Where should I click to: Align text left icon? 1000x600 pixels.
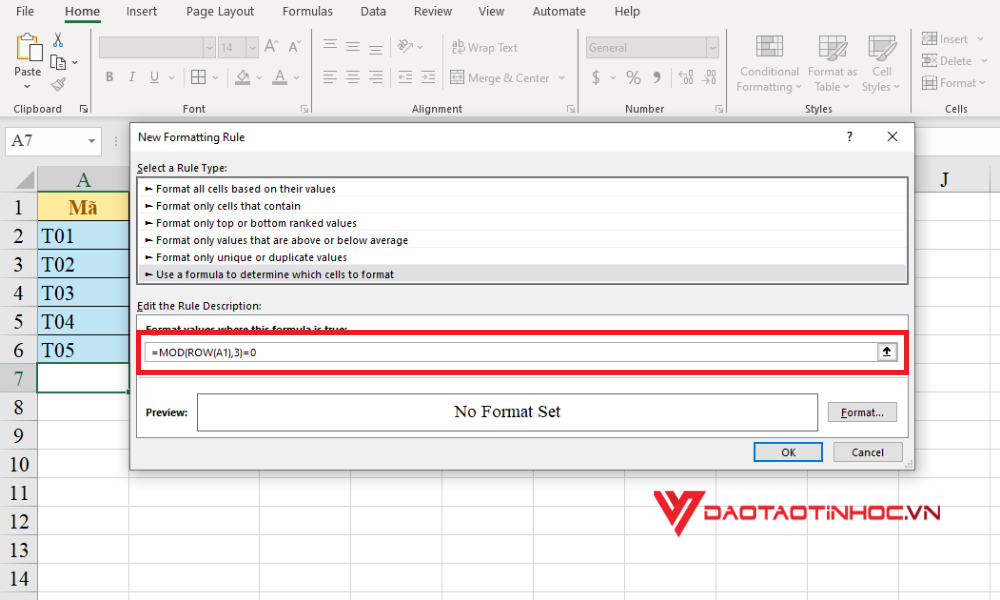pyautogui.click(x=330, y=77)
